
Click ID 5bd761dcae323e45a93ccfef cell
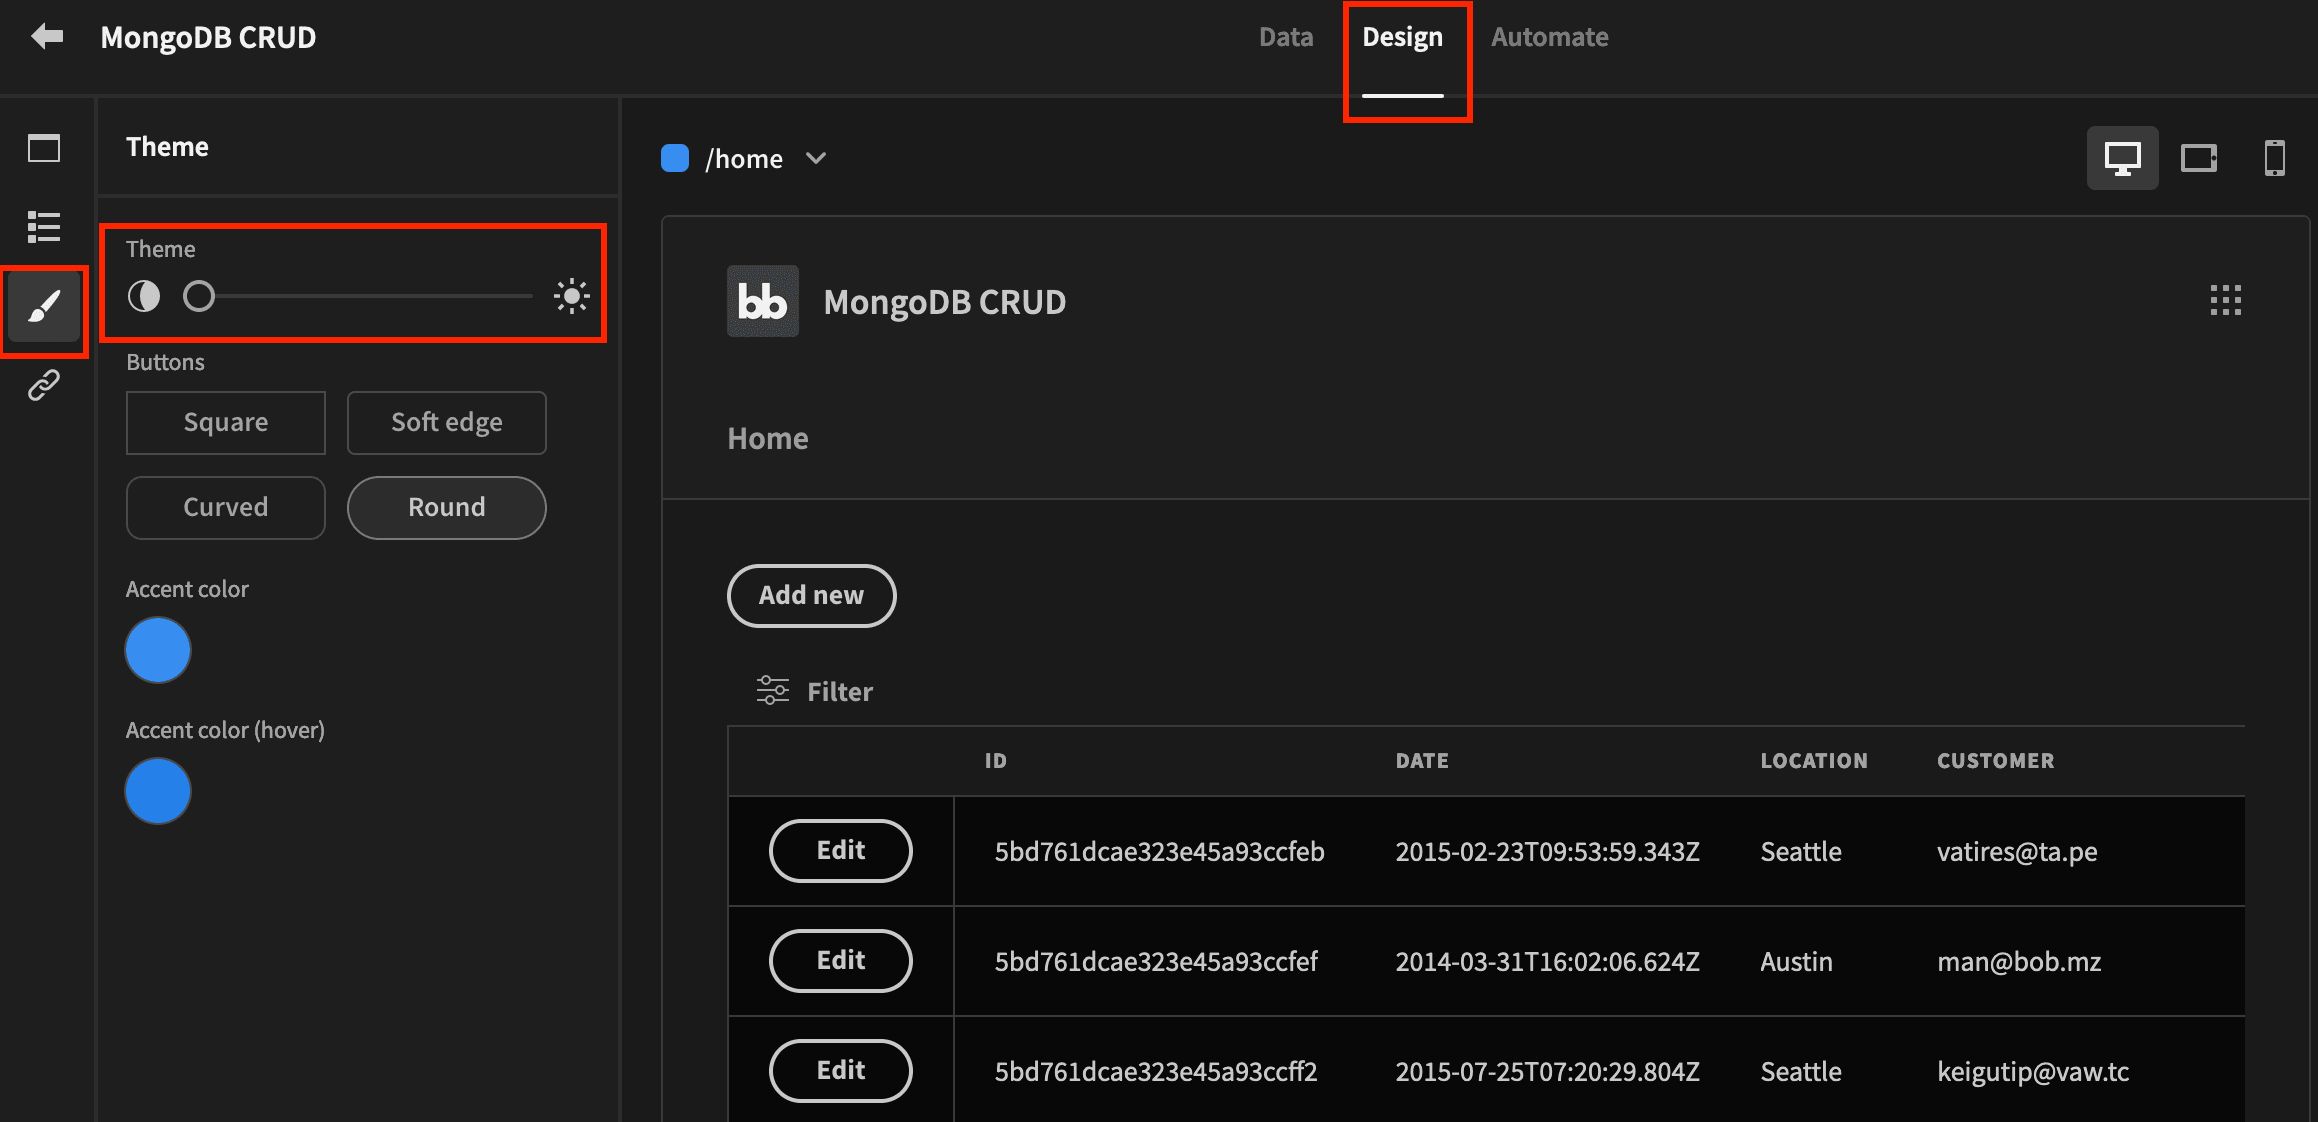click(x=1156, y=961)
